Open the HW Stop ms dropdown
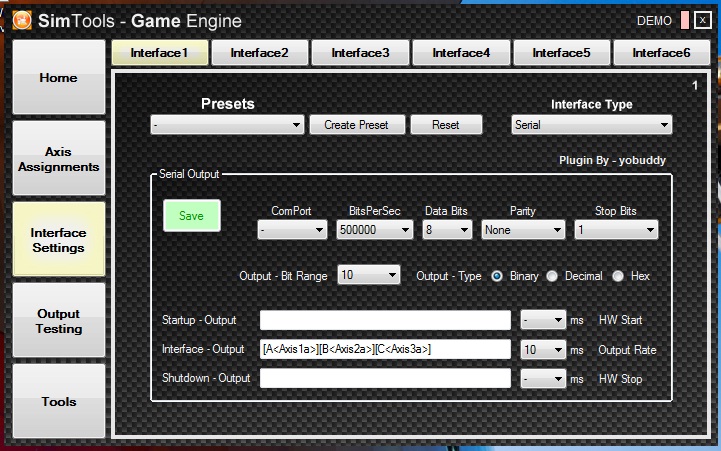Screen dimensions: 721x451 543,379
